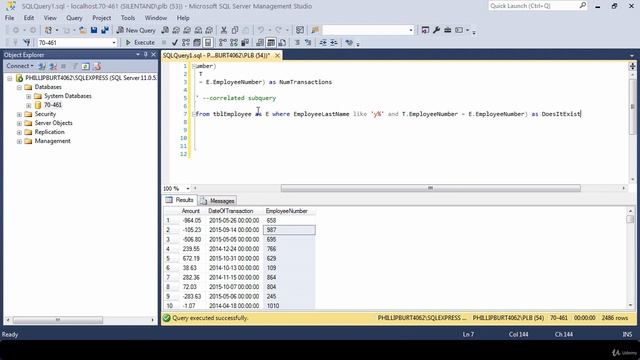Image resolution: width=640 pixels, height=360 pixels.
Task: Collapse code region at line 7
Action: [194, 114]
